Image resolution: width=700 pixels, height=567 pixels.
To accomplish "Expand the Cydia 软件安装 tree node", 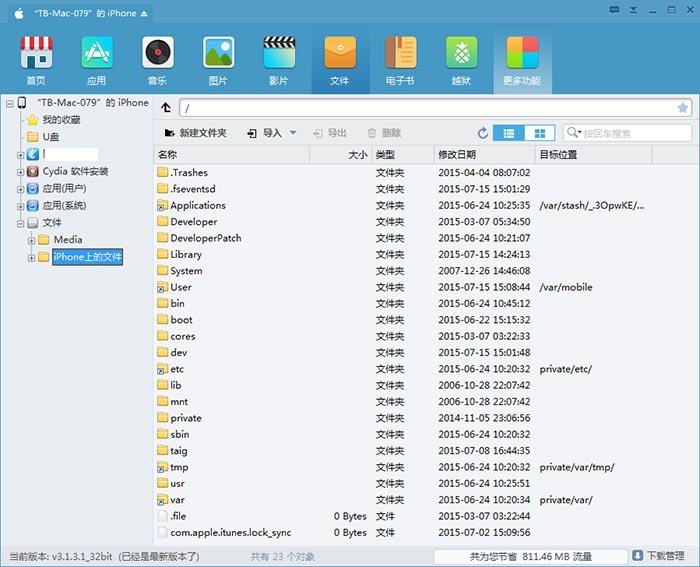I will [21, 172].
